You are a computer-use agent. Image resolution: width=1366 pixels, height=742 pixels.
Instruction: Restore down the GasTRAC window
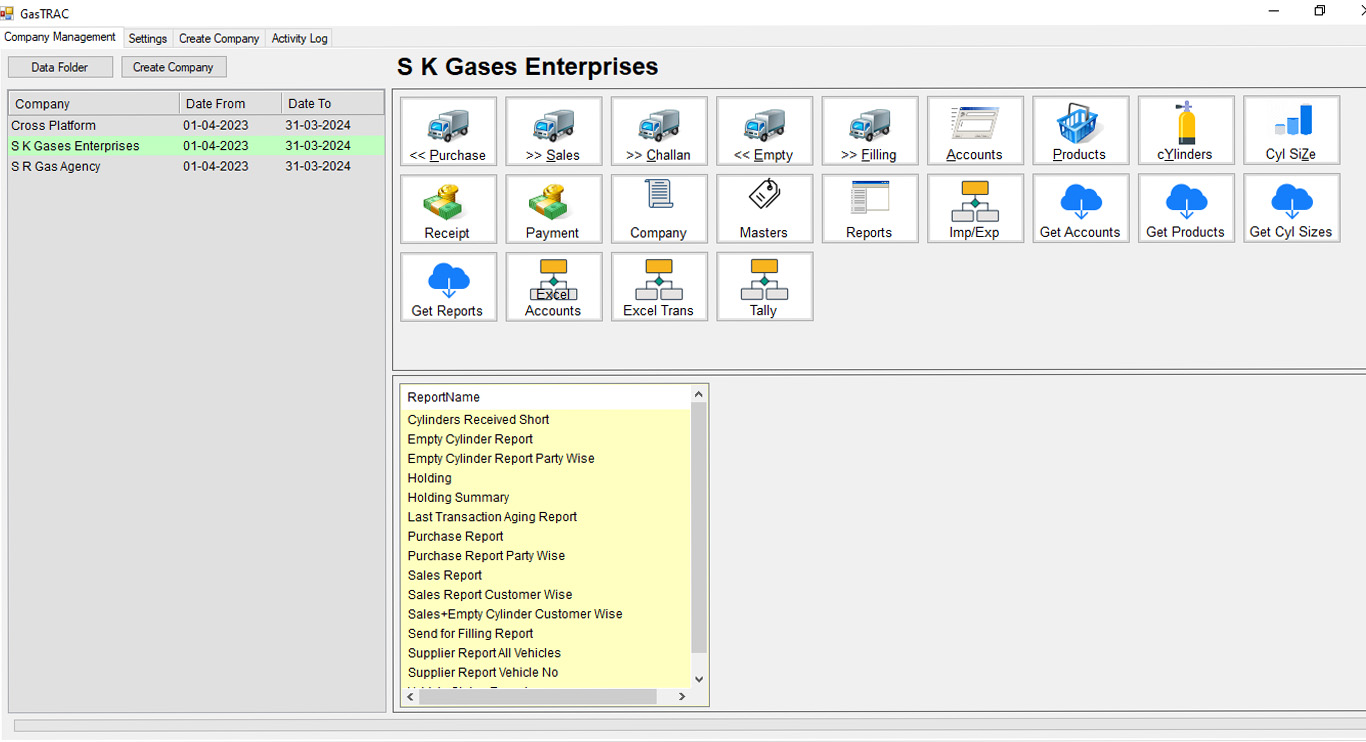[1320, 11]
